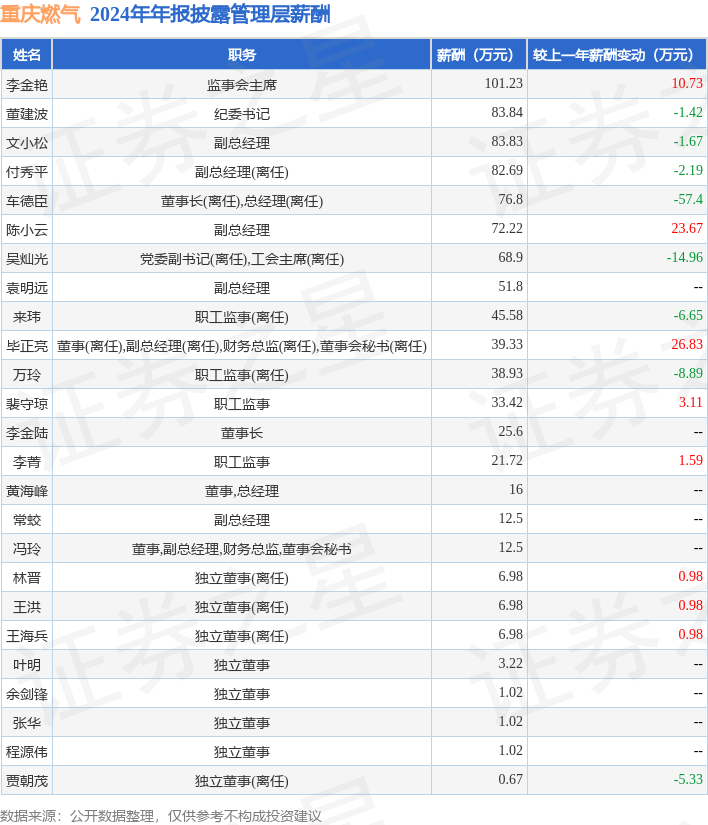Select the name 来玮

tap(27, 316)
